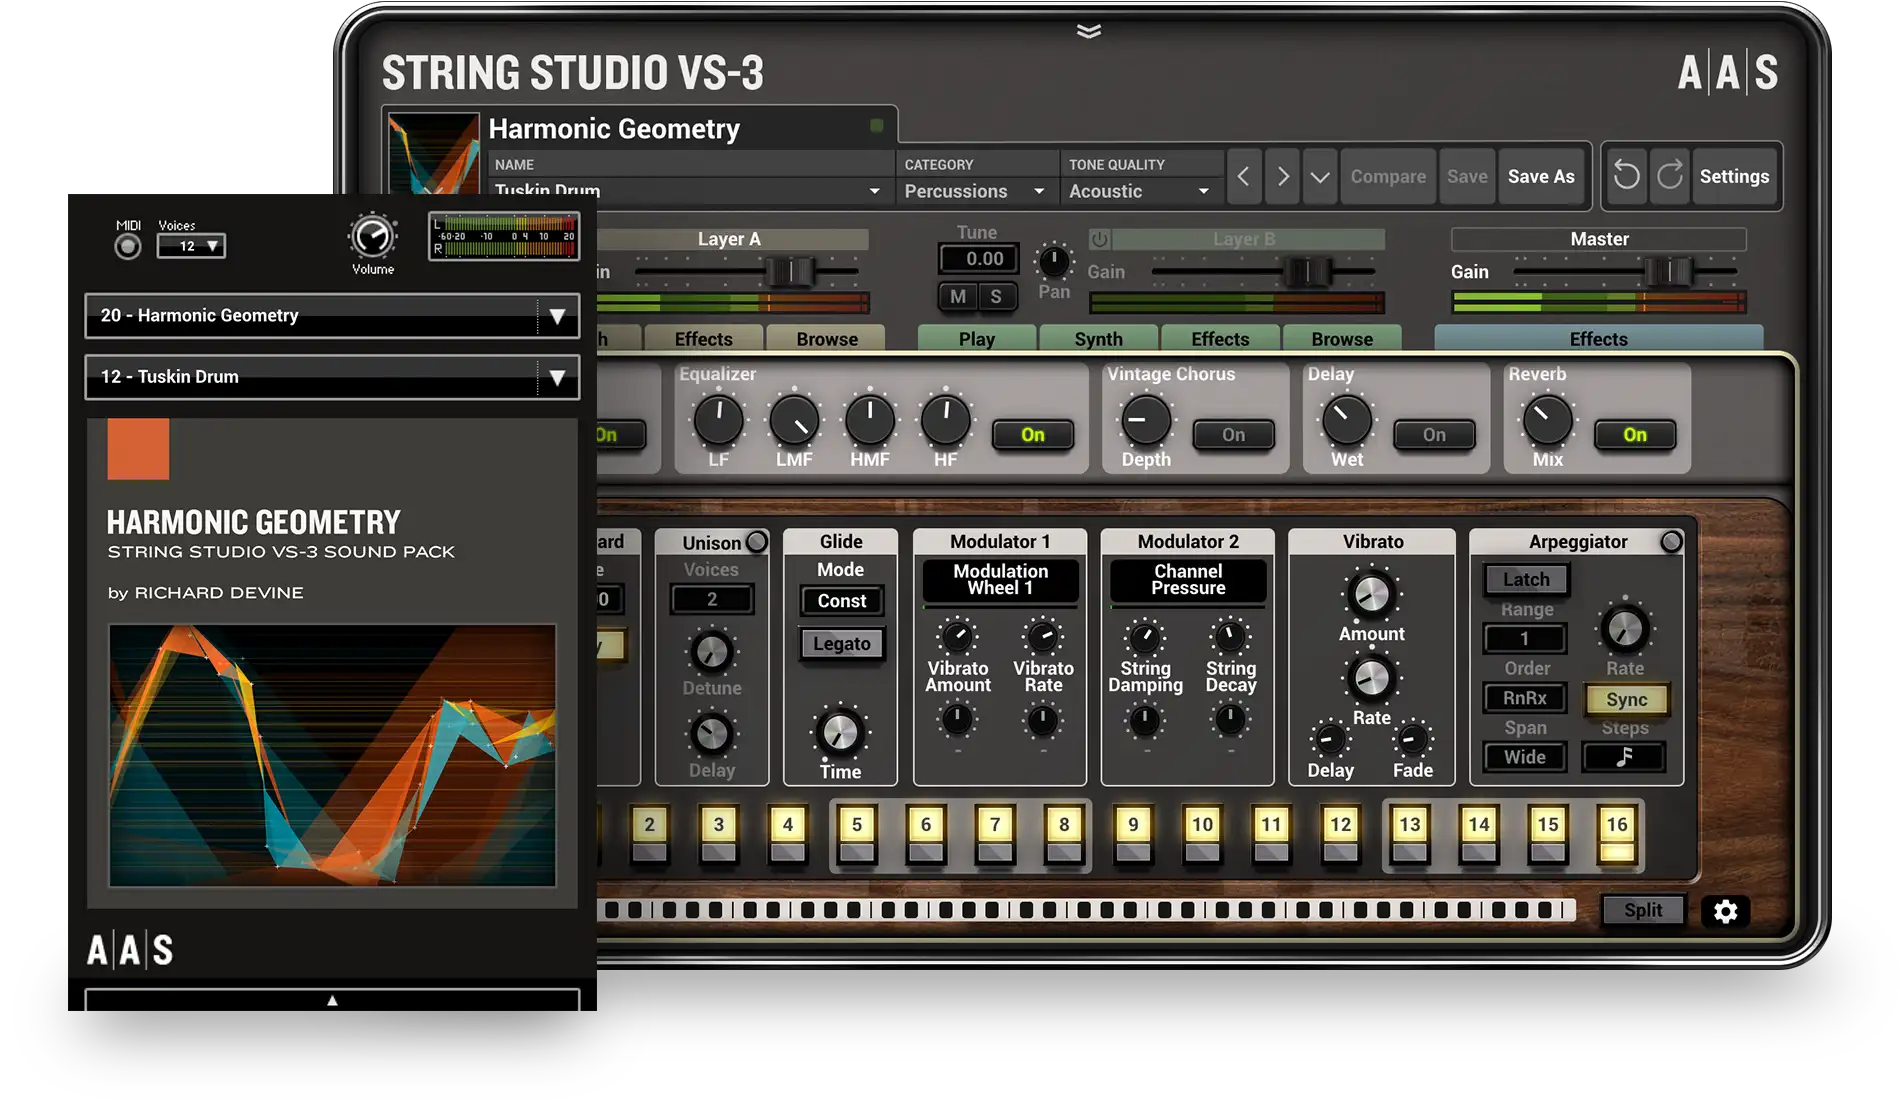Open the Settings button
Viewport: 1900px width, 1100px height.
[1734, 177]
